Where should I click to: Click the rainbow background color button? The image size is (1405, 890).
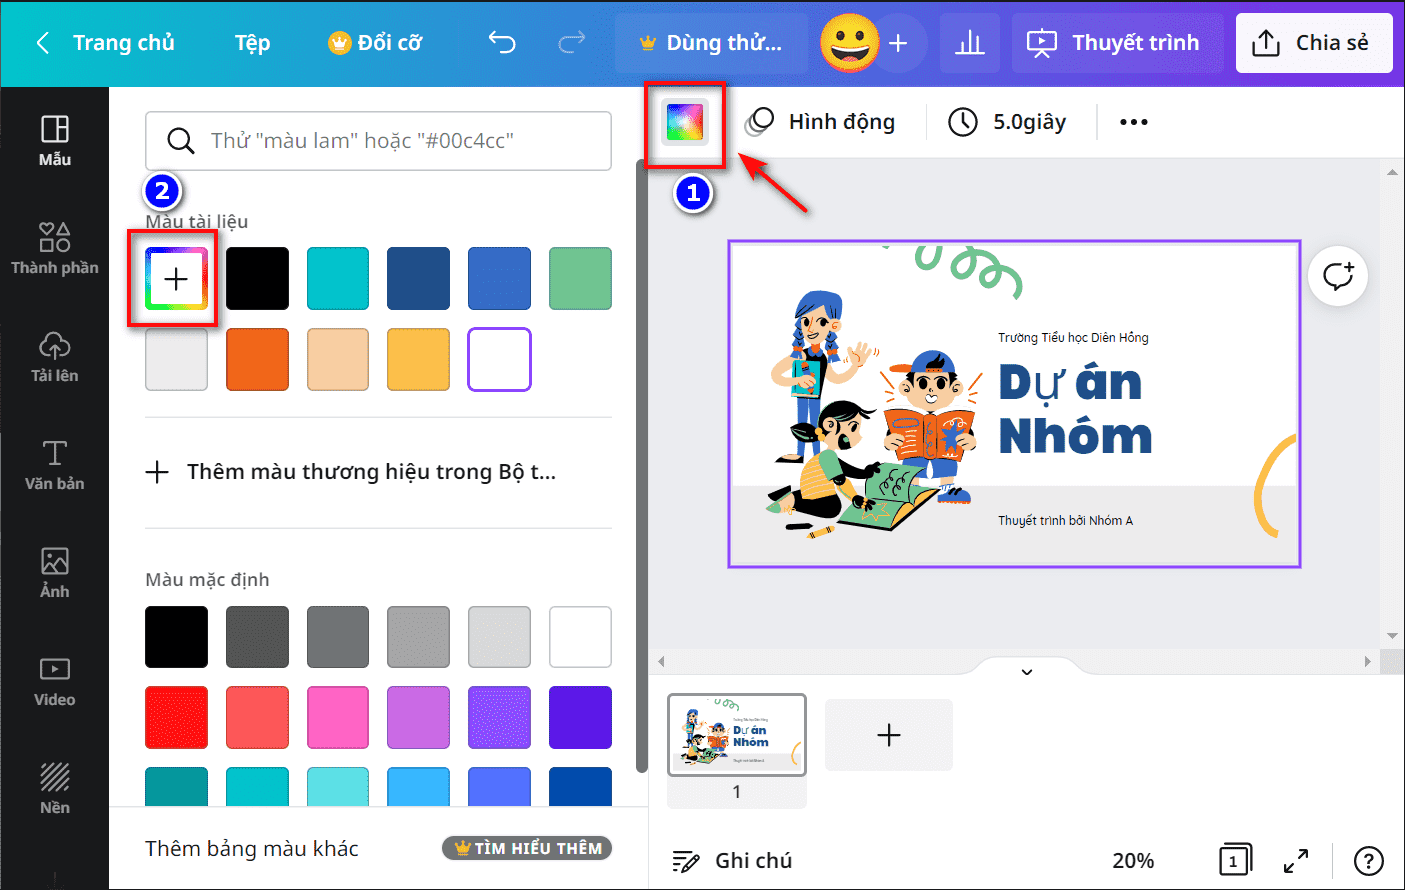coord(685,123)
